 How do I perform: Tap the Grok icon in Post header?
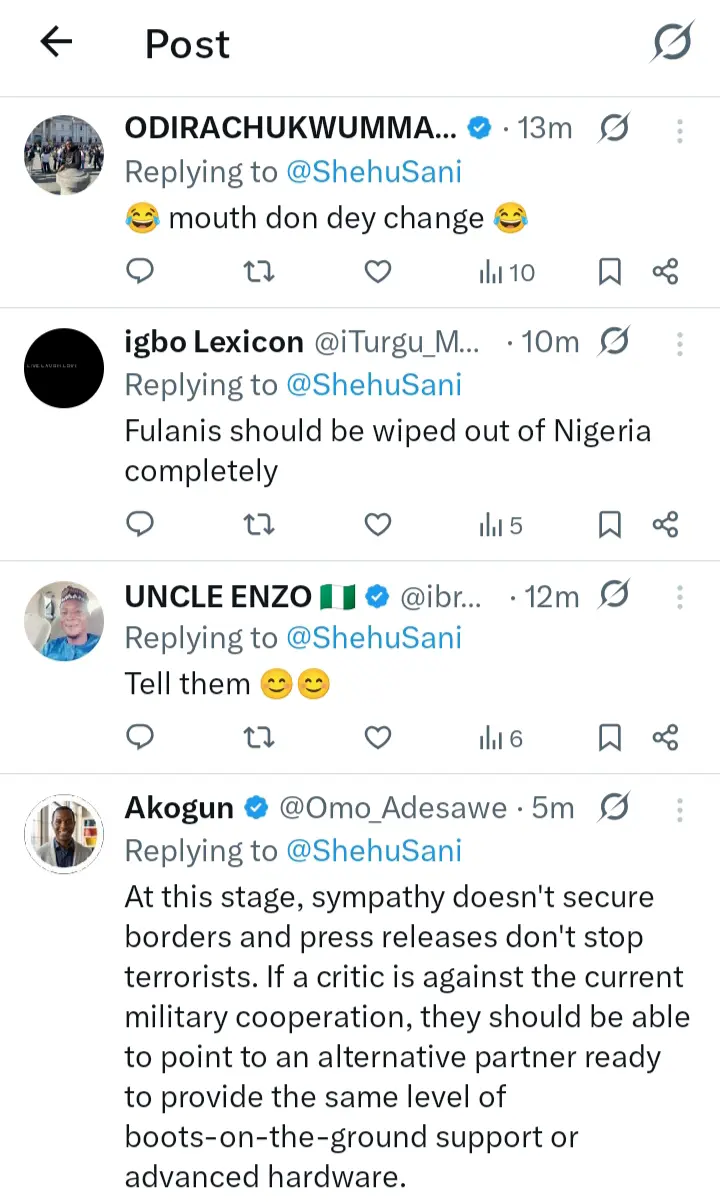tap(673, 42)
